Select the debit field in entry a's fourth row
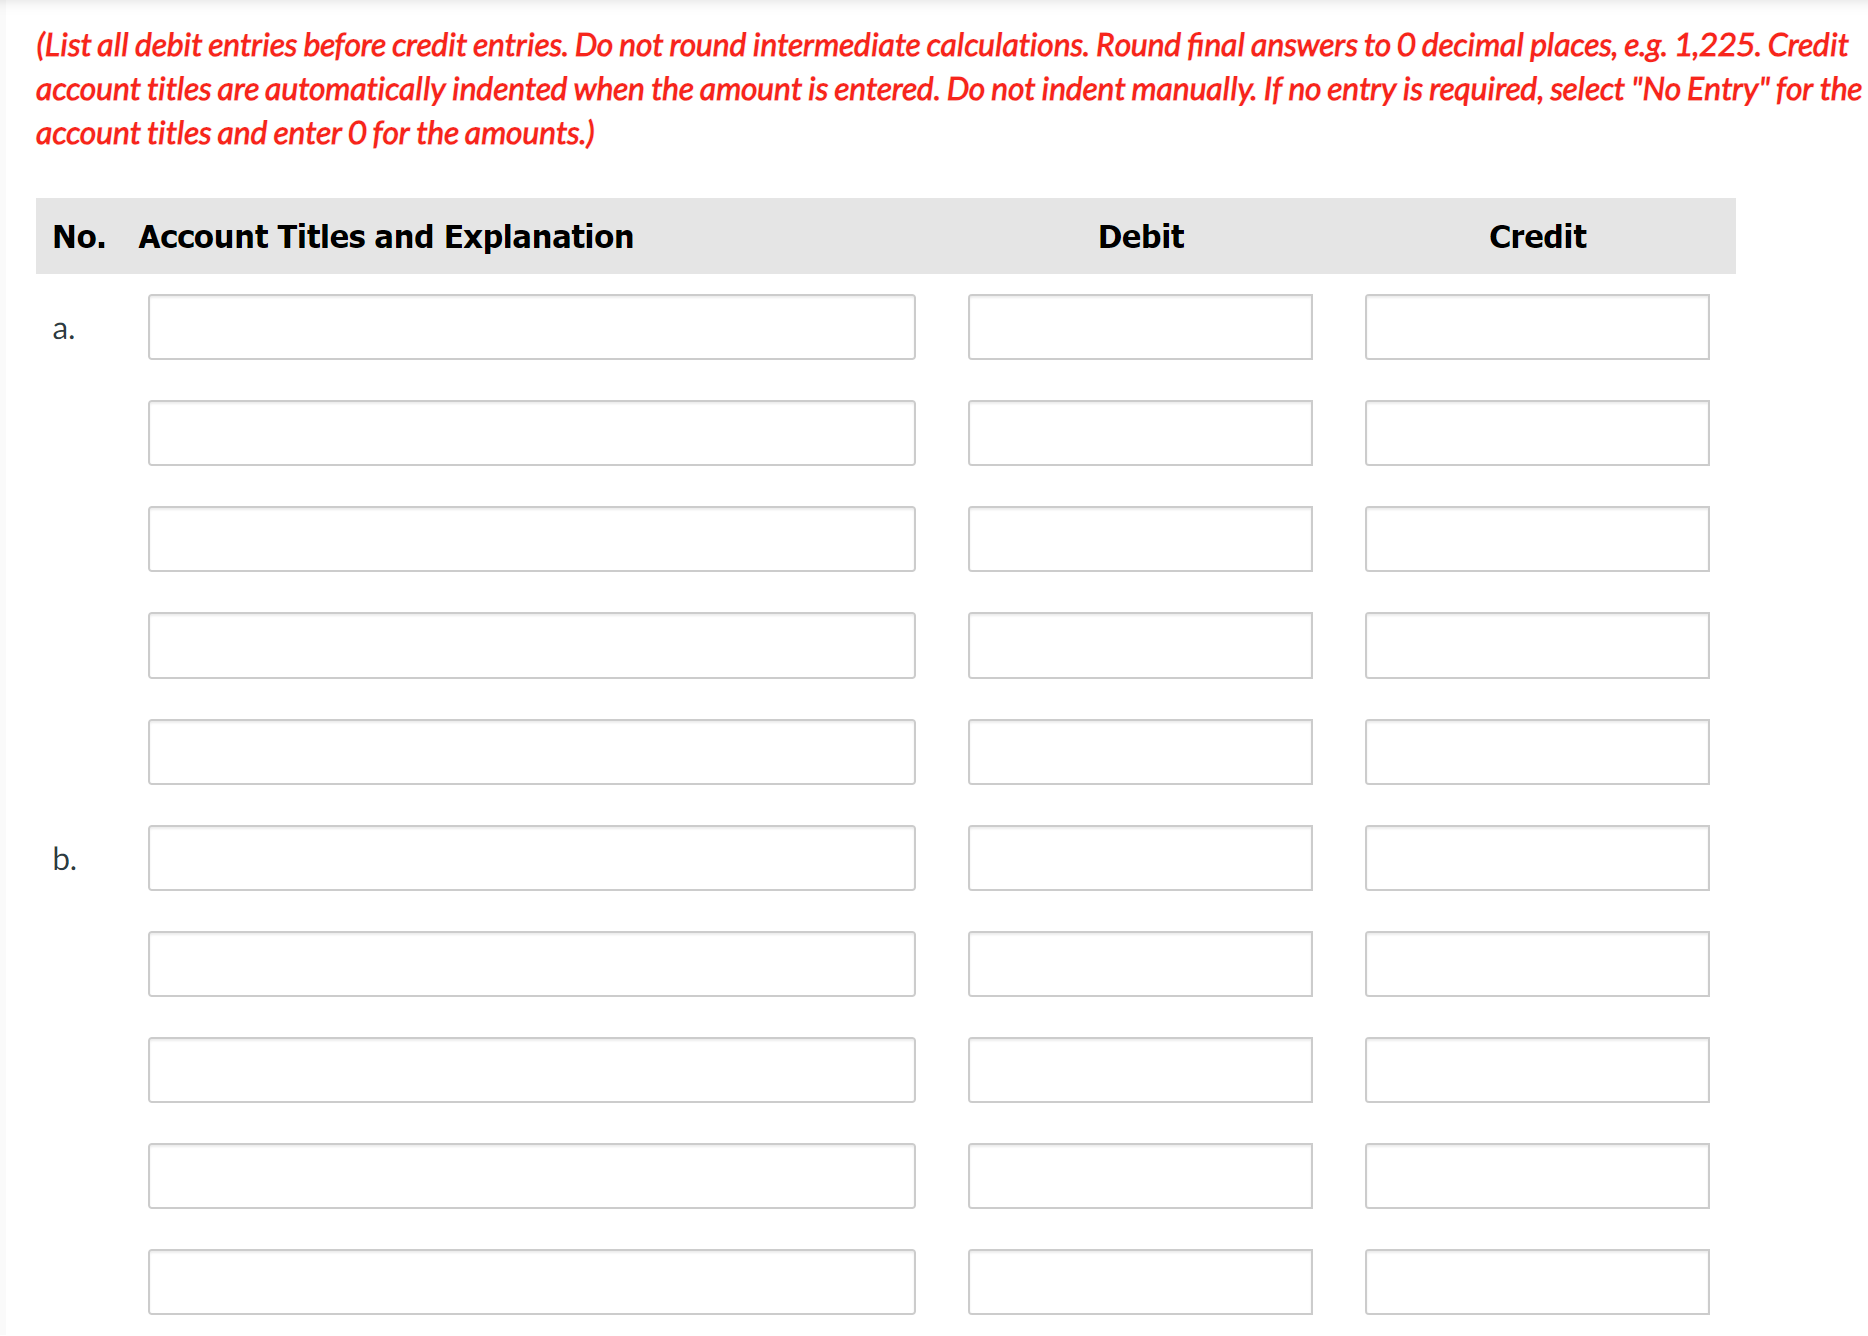Image resolution: width=1868 pixels, height=1336 pixels. (1140, 645)
